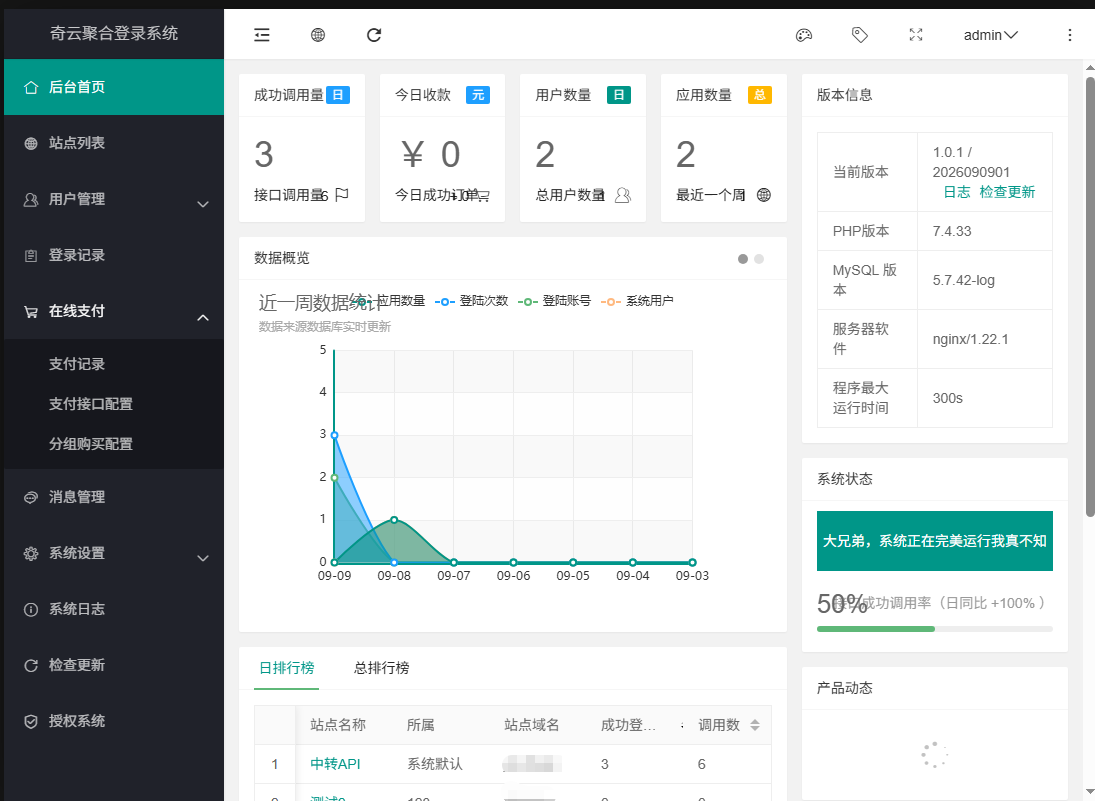Click the chat icon beside 消息管理

coord(31,497)
